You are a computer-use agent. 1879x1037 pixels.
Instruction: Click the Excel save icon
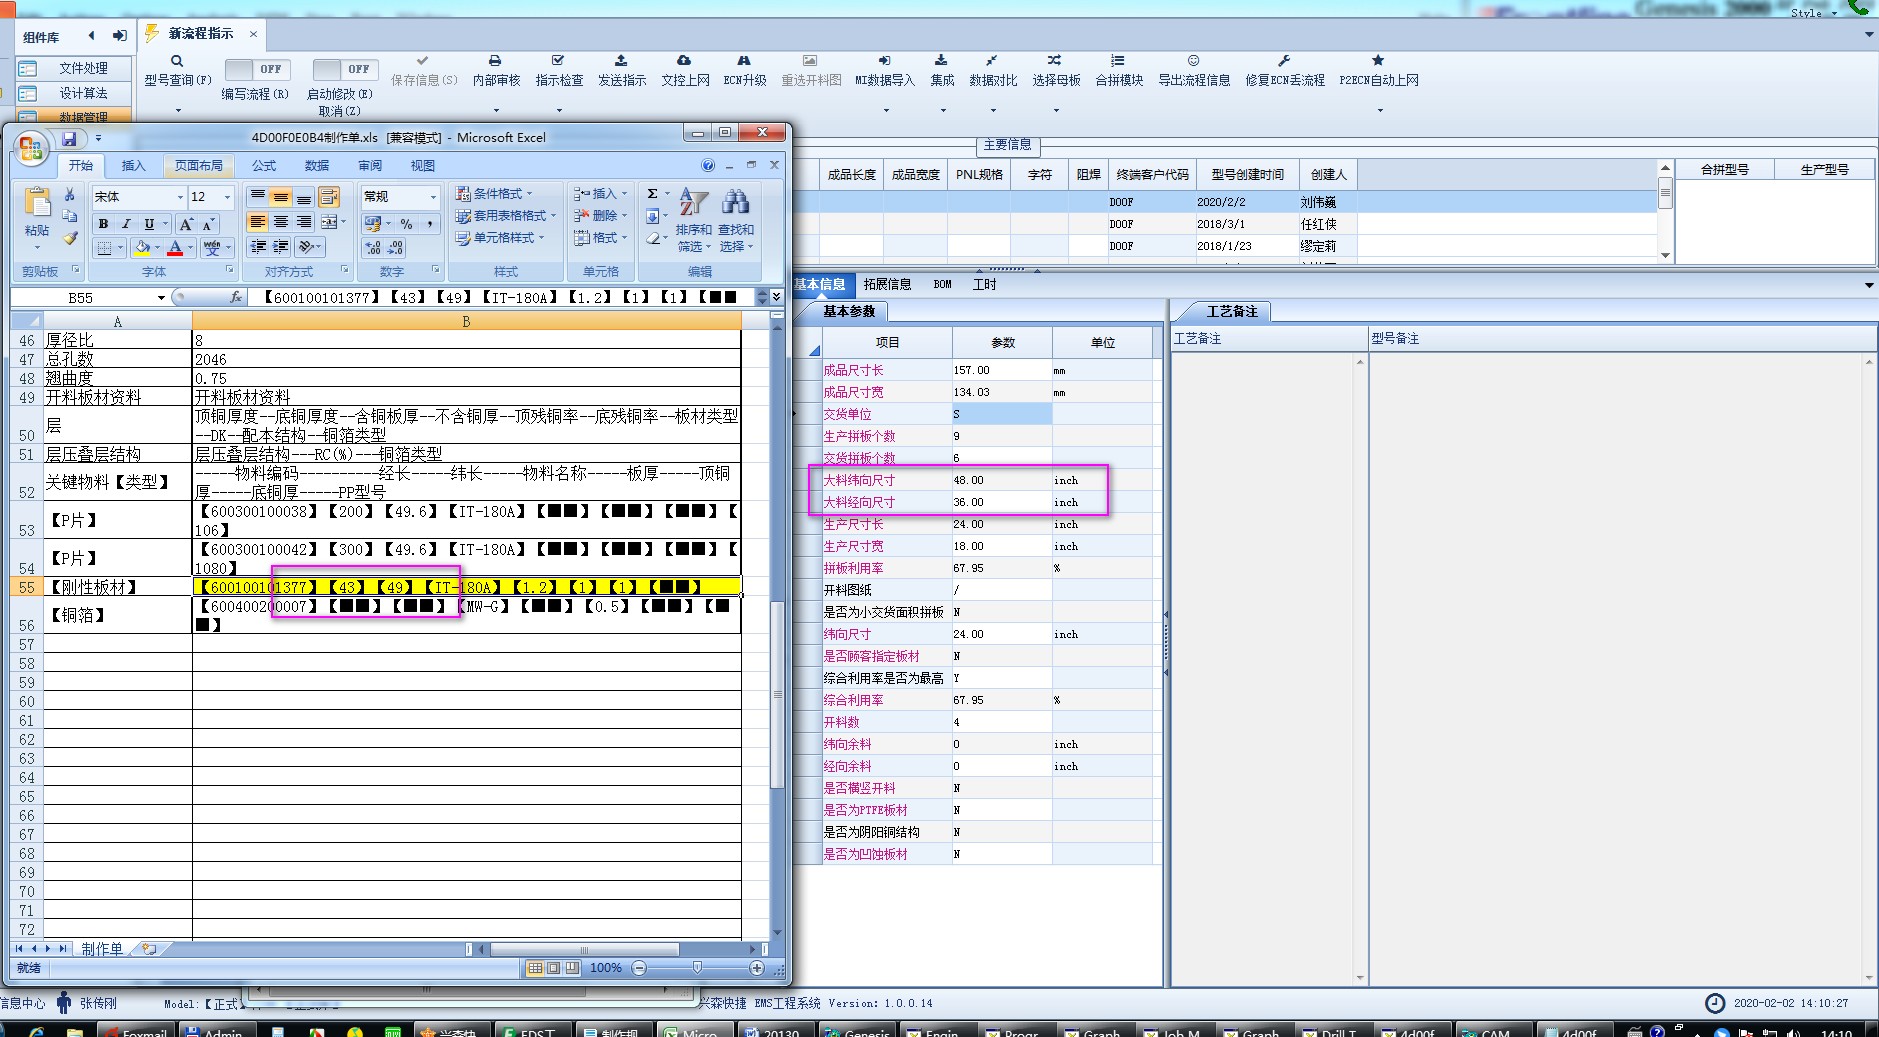[x=70, y=139]
